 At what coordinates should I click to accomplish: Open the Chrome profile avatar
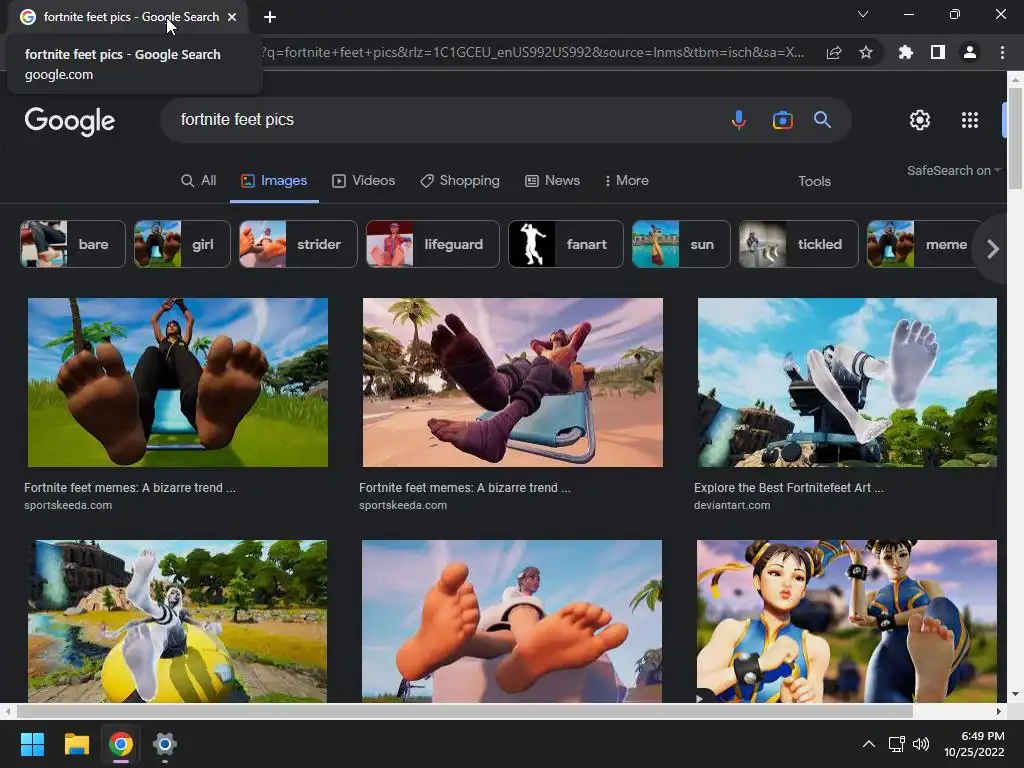(x=970, y=52)
